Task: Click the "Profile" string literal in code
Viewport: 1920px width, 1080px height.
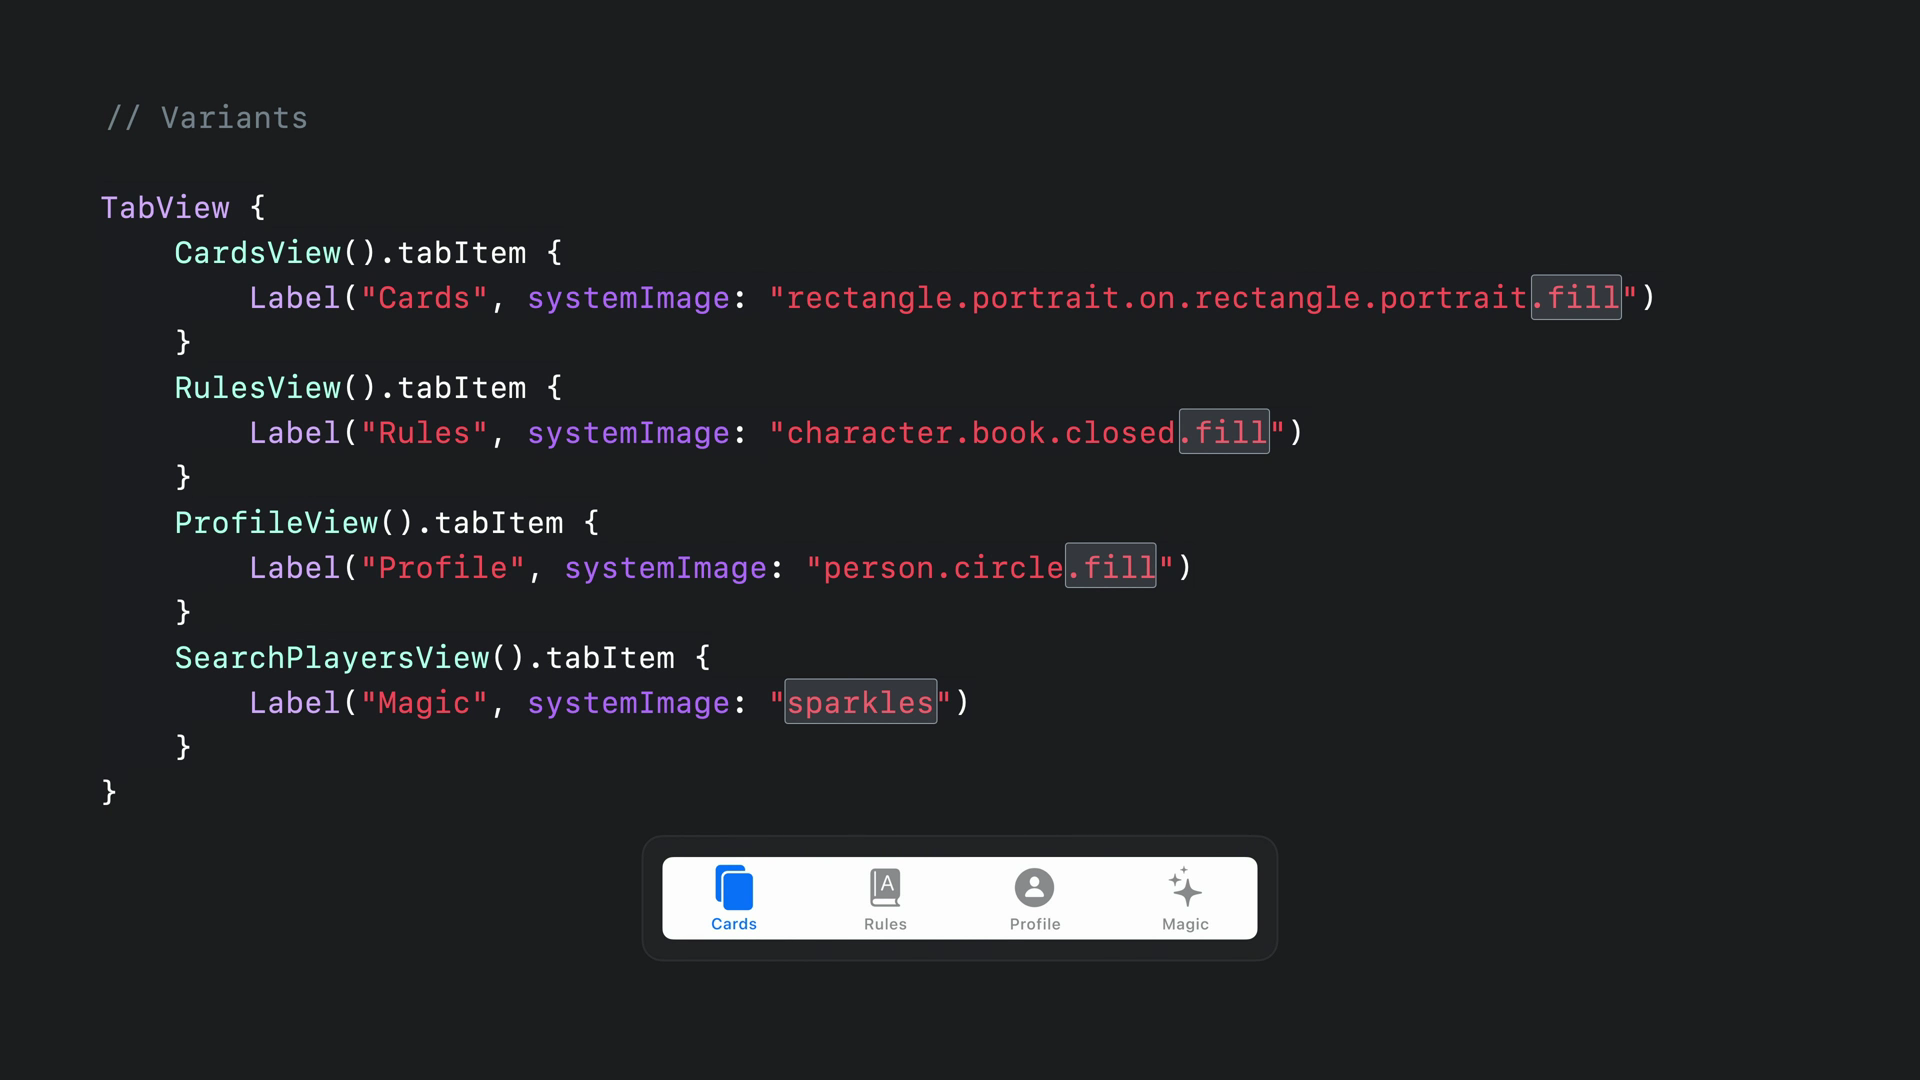Action: [x=442, y=568]
